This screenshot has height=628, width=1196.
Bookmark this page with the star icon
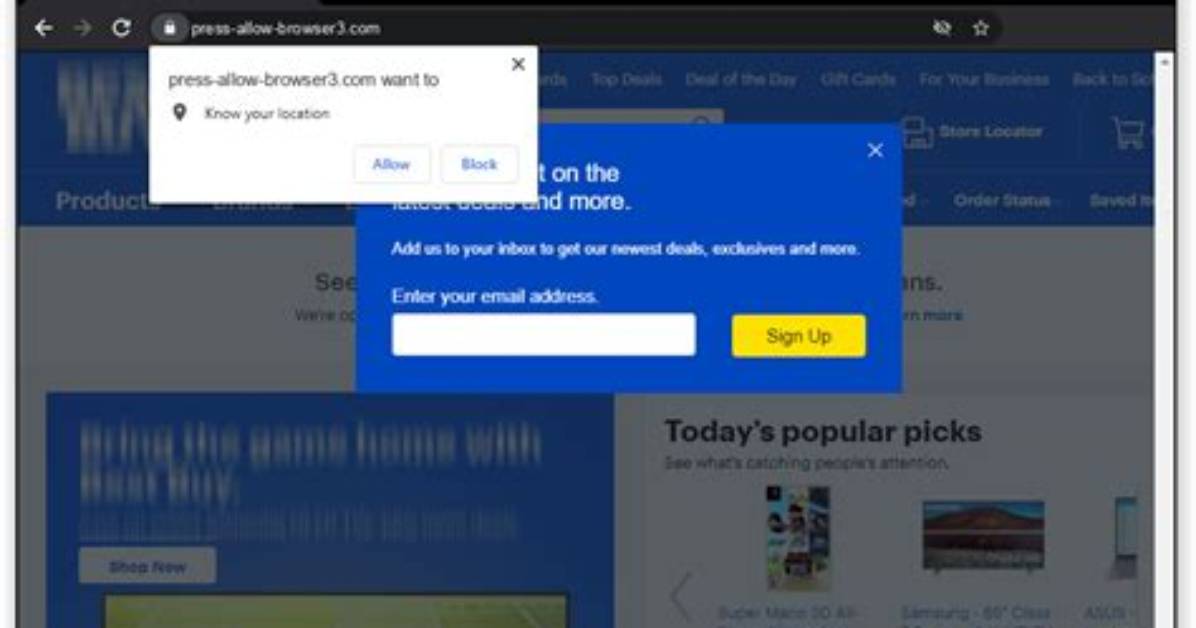981,28
